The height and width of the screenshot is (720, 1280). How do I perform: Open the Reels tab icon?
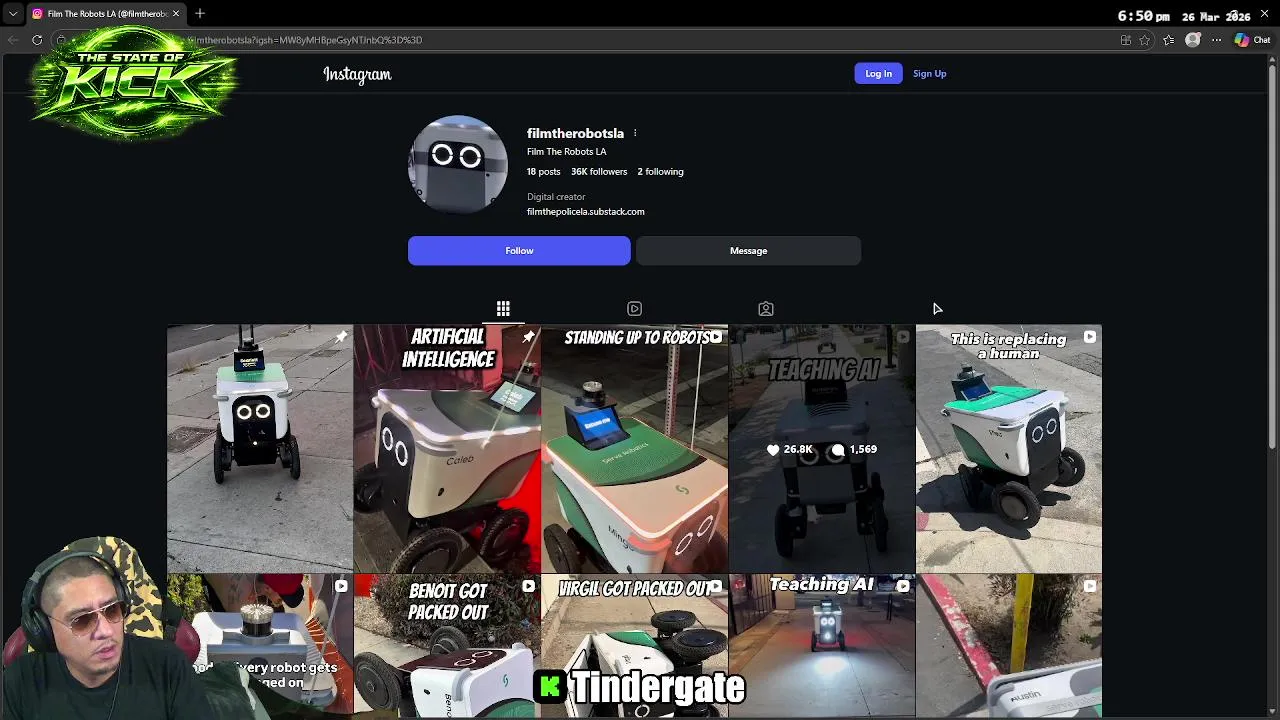634,309
